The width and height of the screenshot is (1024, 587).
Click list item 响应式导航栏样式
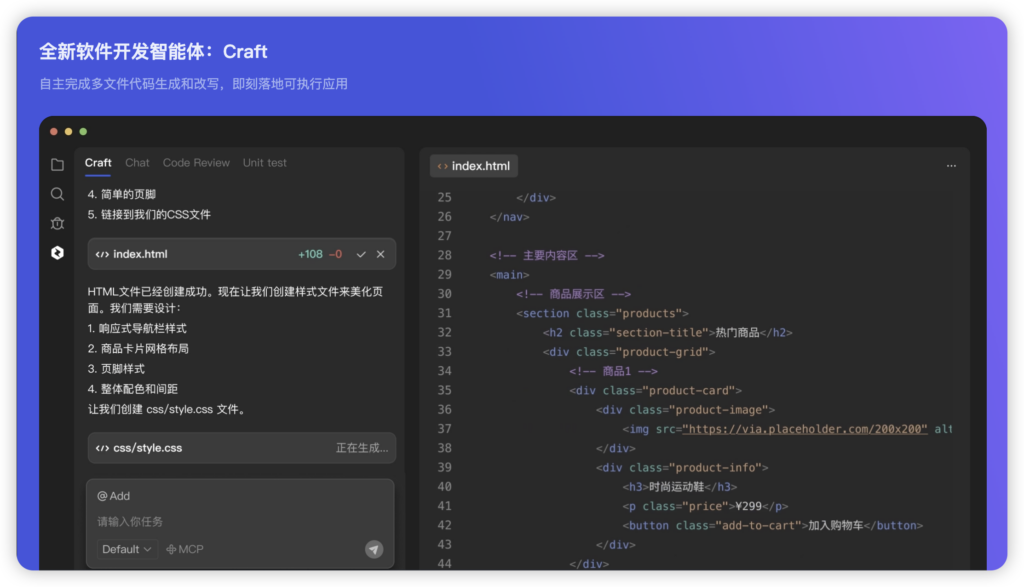coord(137,328)
